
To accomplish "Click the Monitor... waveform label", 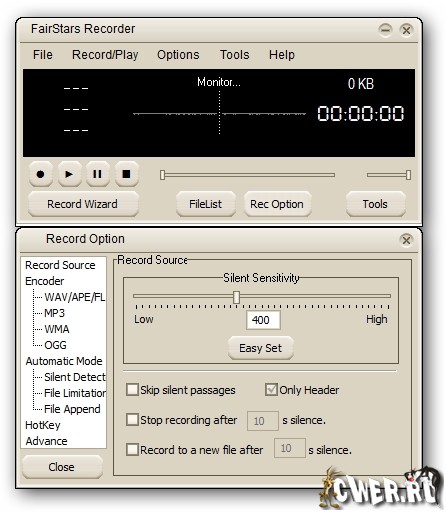I will (x=219, y=82).
